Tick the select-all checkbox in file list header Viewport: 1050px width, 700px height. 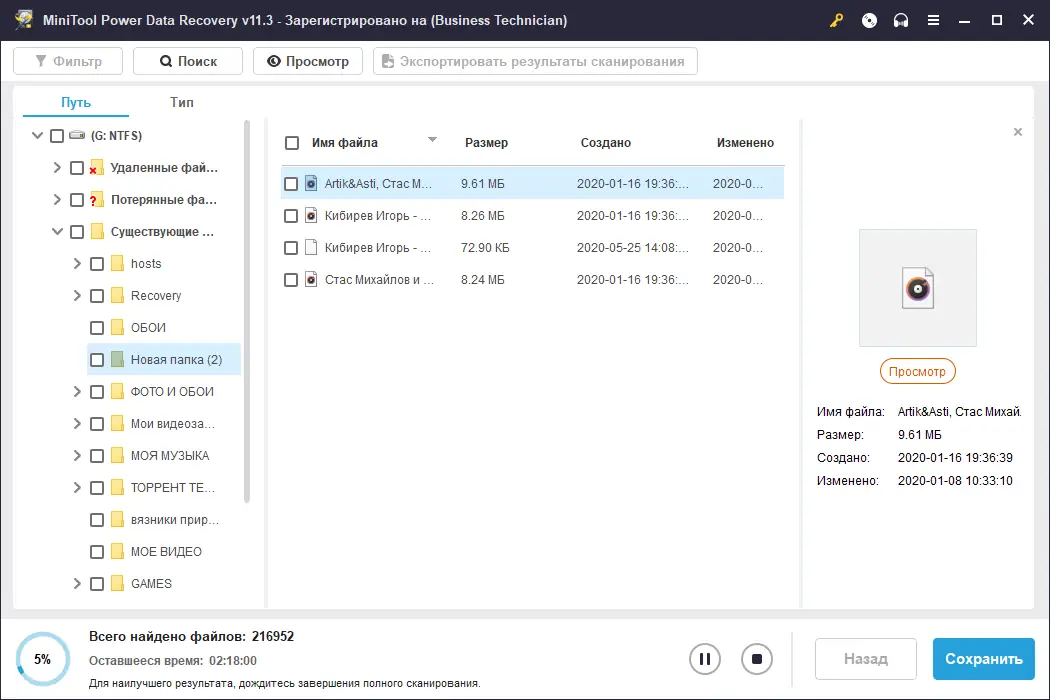coord(292,143)
